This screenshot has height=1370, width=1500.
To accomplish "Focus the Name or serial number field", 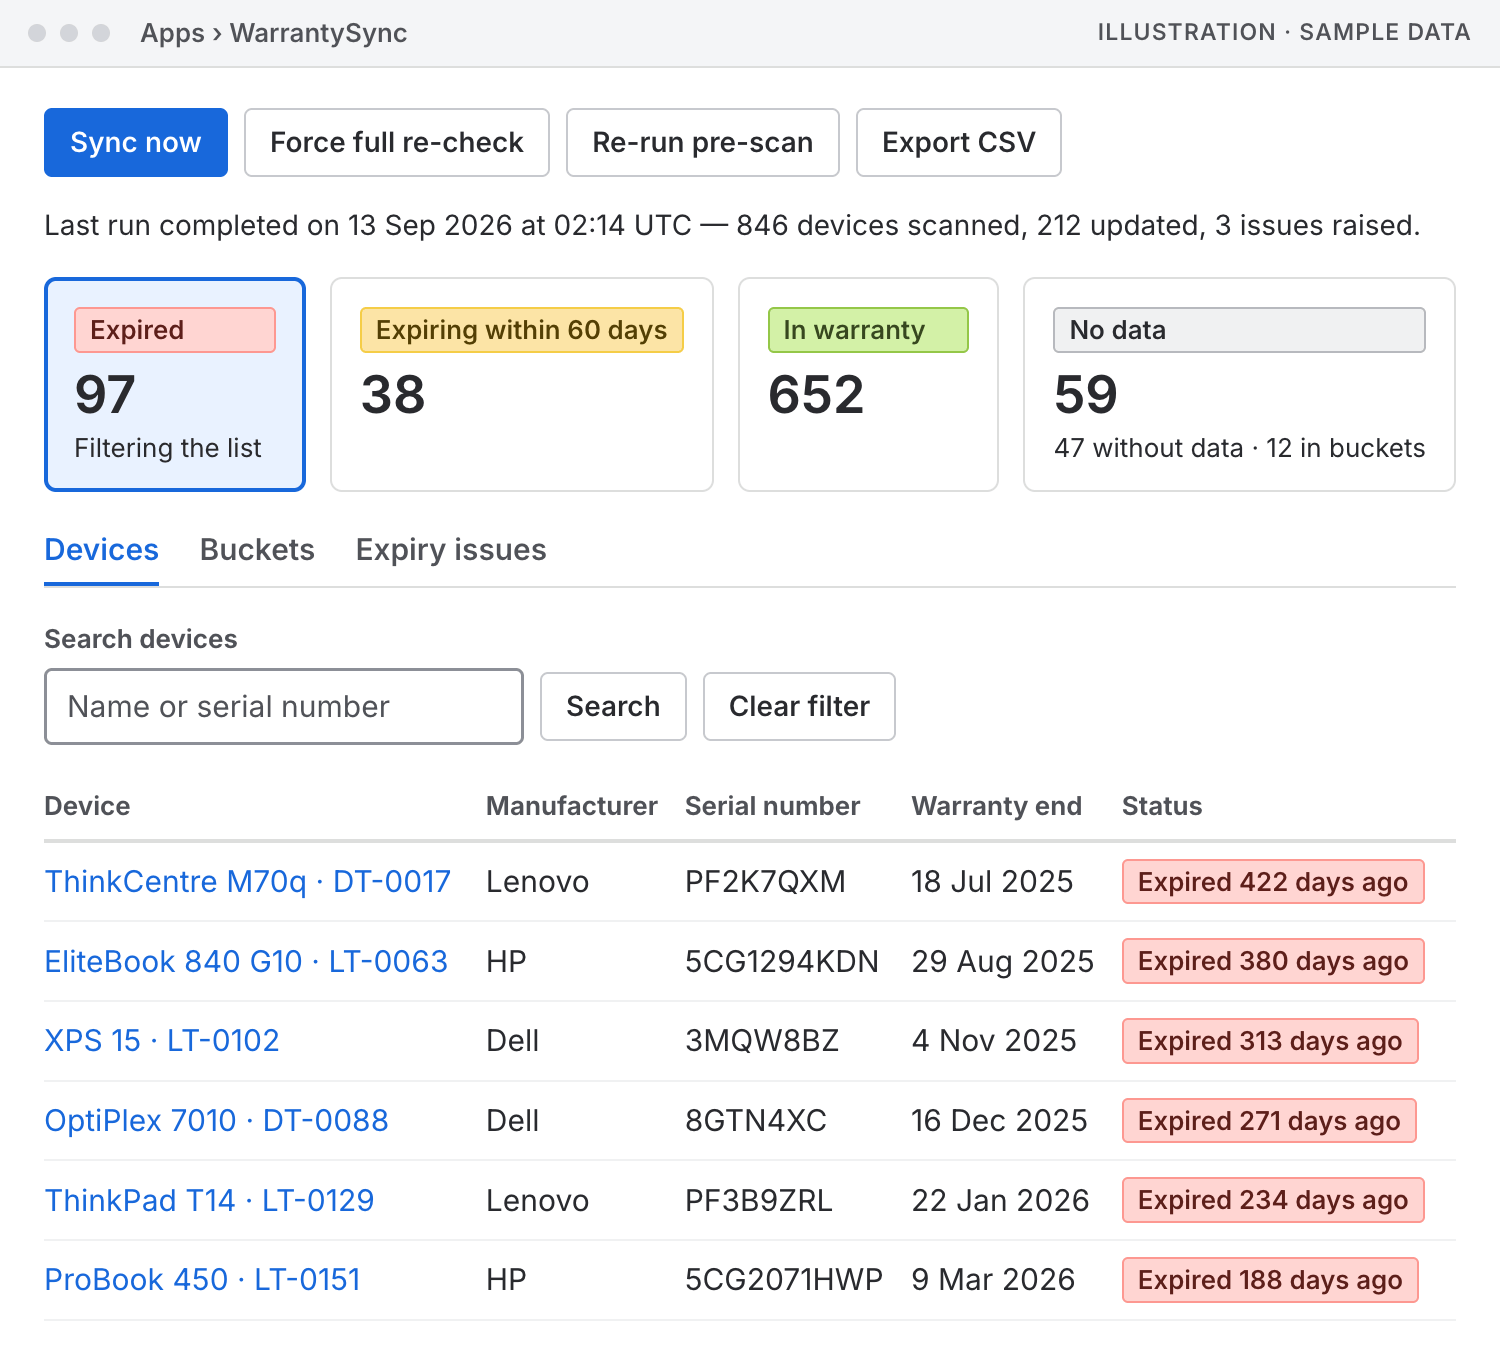I will click(284, 707).
